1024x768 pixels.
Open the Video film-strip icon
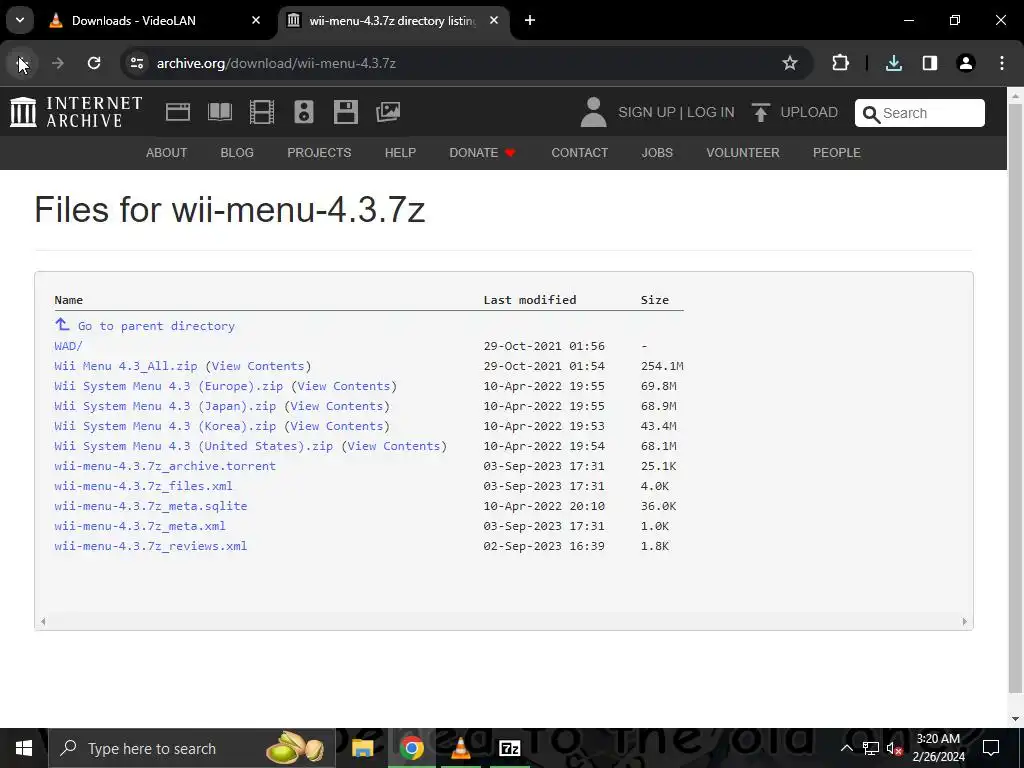point(262,112)
